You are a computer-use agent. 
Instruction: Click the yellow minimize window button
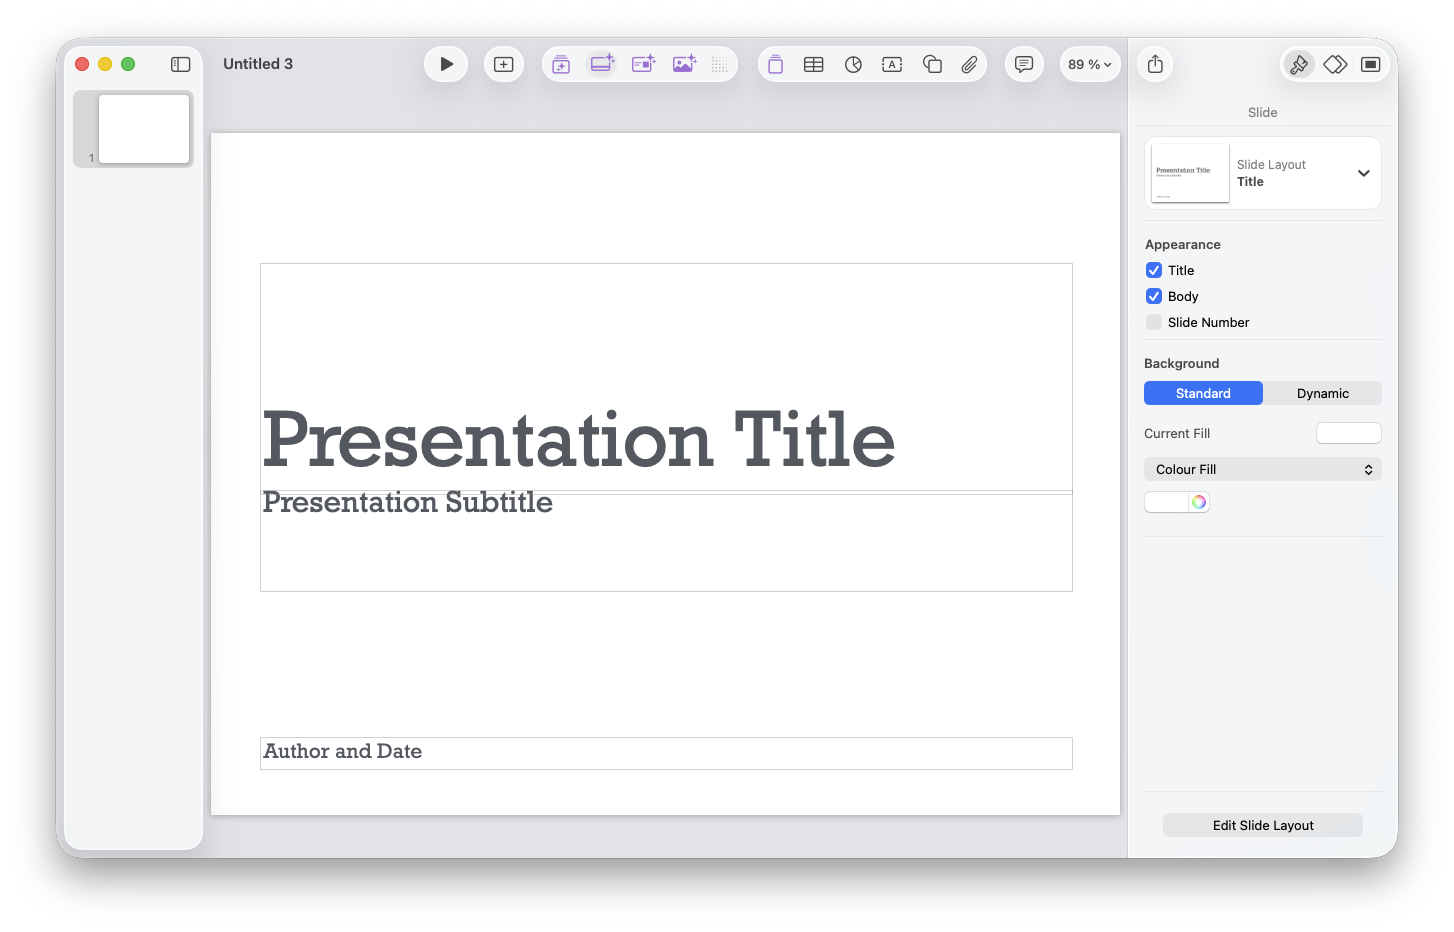pyautogui.click(x=105, y=64)
